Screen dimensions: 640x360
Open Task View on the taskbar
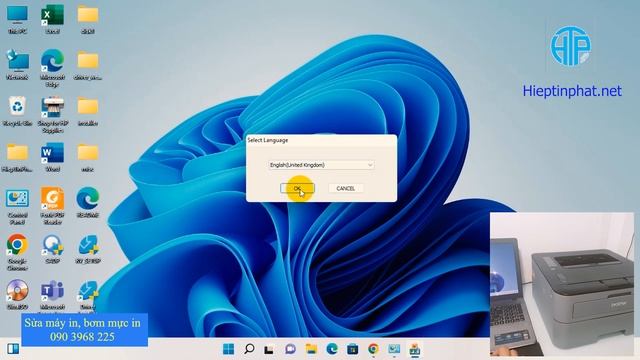(269, 349)
